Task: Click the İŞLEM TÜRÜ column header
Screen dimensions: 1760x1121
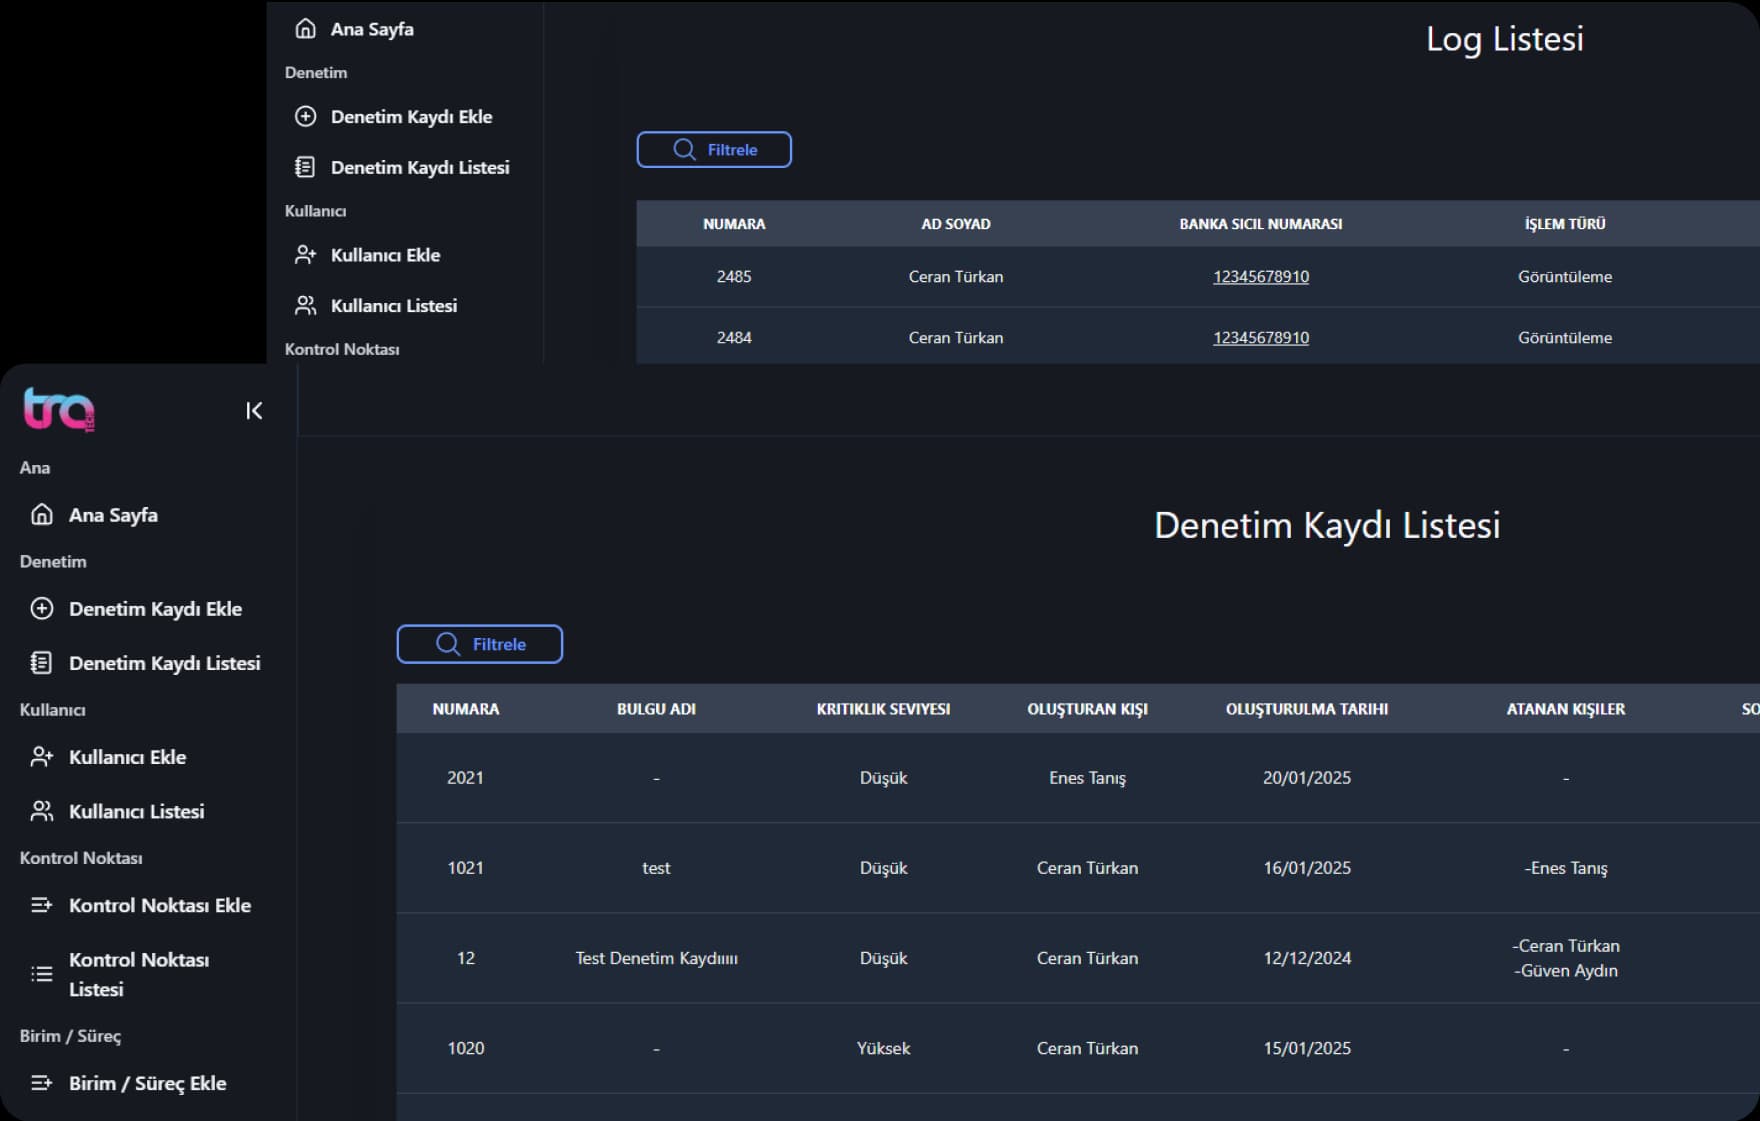Action: click(1564, 224)
